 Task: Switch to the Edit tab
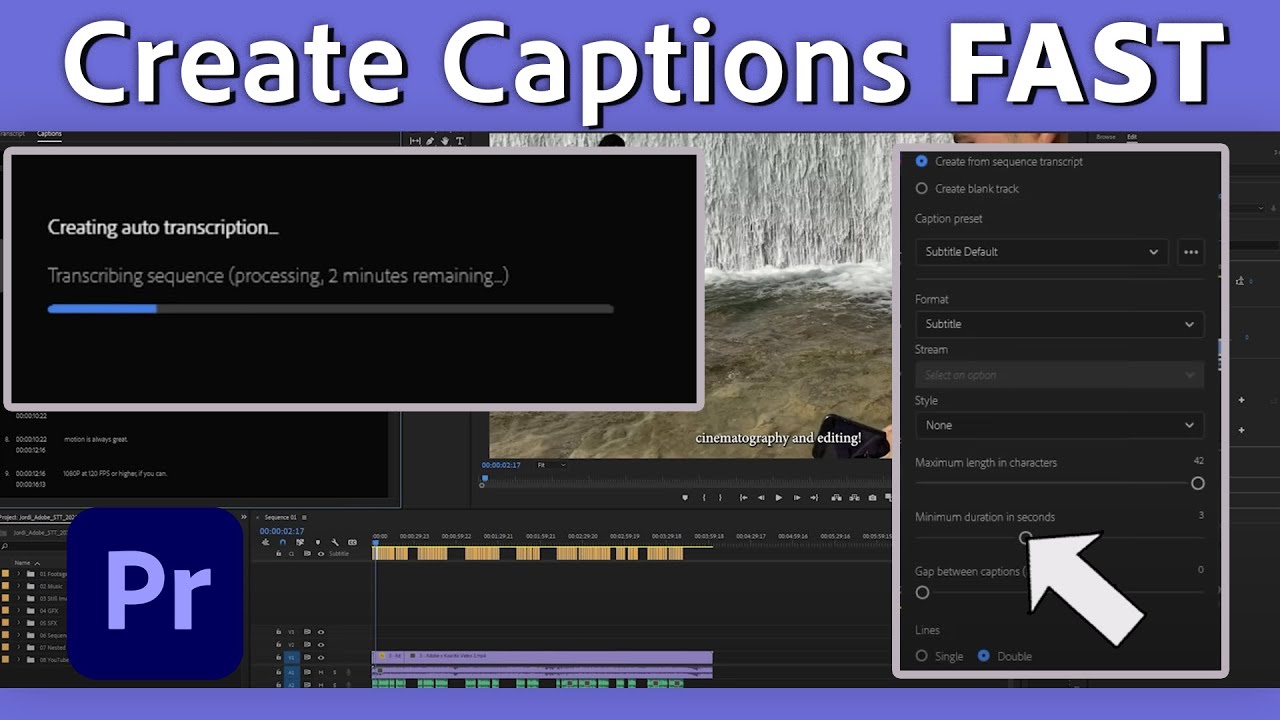point(1132,137)
